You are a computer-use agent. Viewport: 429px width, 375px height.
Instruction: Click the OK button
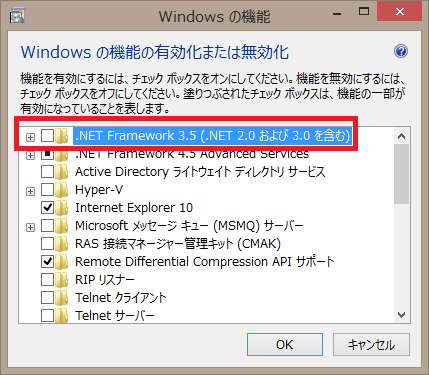pyautogui.click(x=285, y=344)
